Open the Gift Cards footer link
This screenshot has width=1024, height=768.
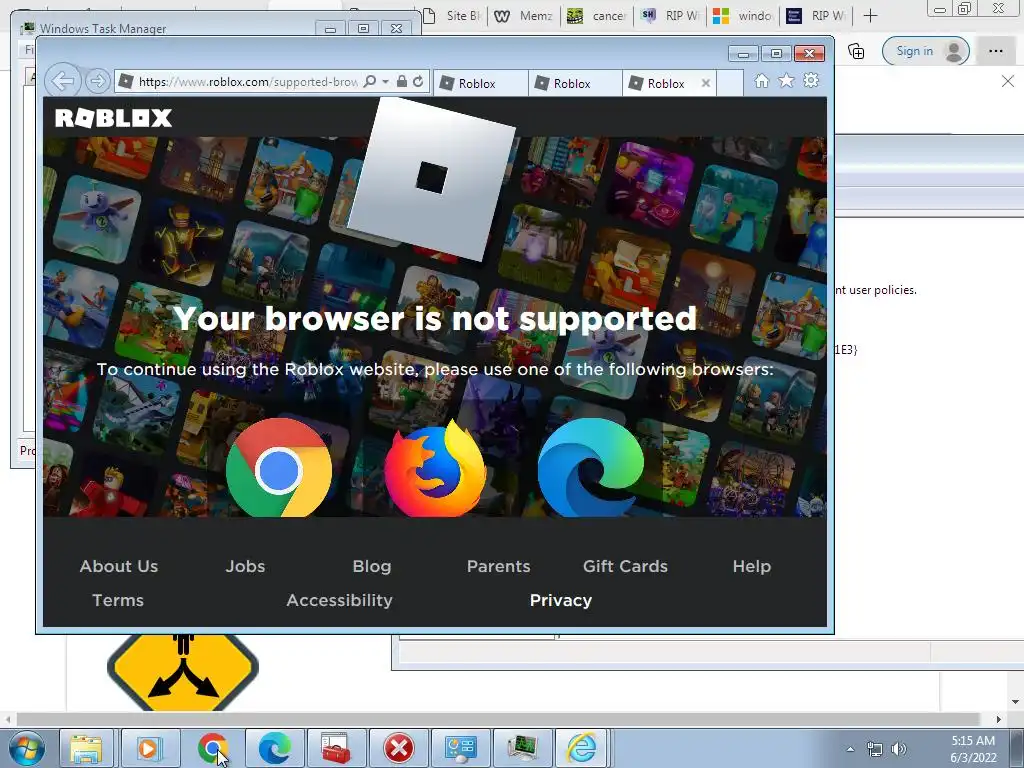[x=625, y=566]
